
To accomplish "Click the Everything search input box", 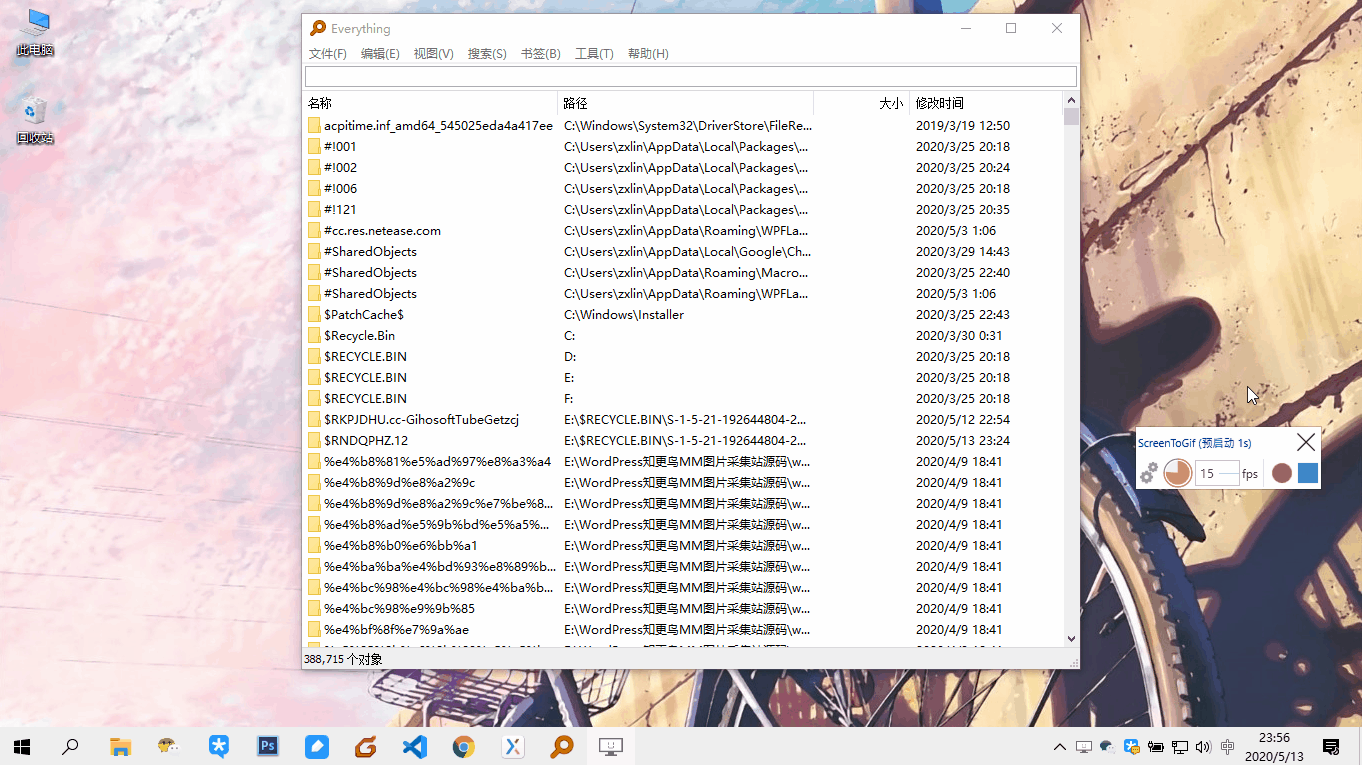I will (x=690, y=77).
